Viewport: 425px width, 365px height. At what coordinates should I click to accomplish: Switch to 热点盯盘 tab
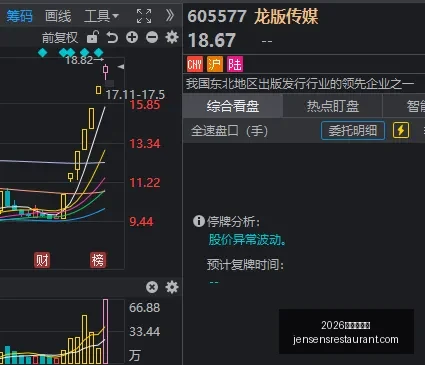tap(333, 106)
